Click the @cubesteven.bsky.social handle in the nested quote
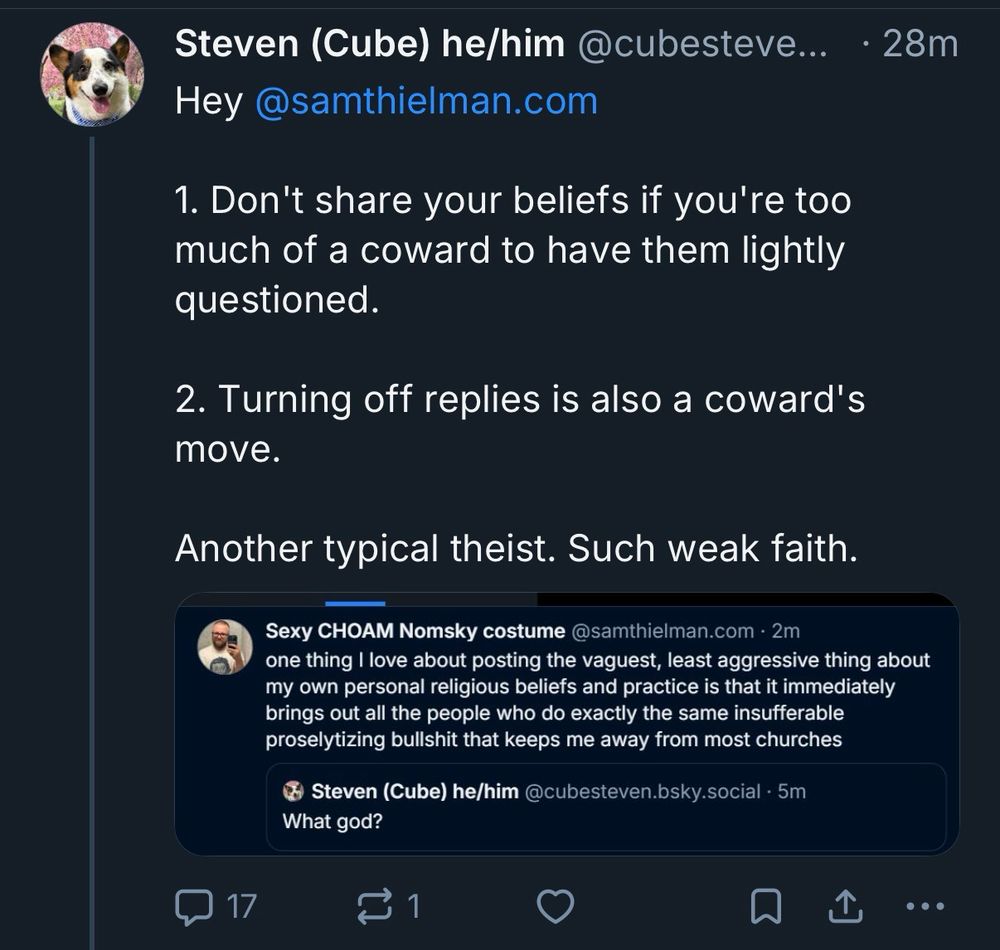Screen dimensions: 1000x950 pyautogui.click(x=645, y=792)
